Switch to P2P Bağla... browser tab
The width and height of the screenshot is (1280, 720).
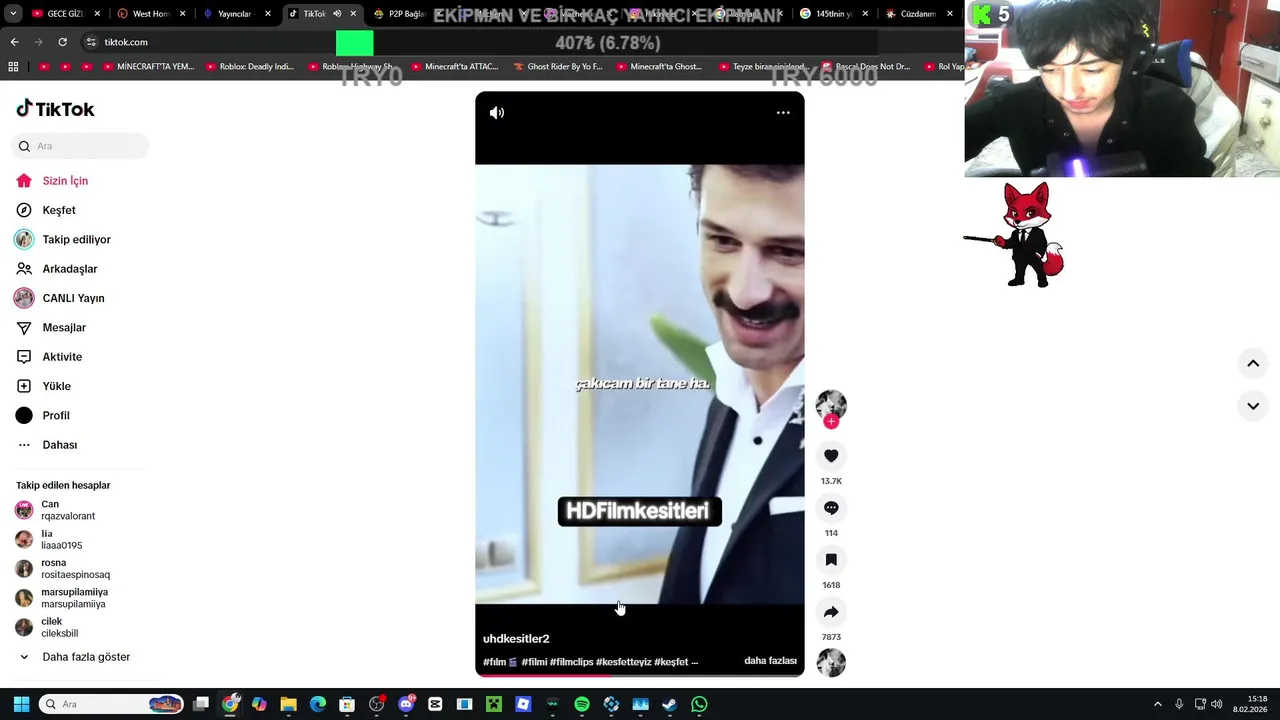tap(406, 14)
